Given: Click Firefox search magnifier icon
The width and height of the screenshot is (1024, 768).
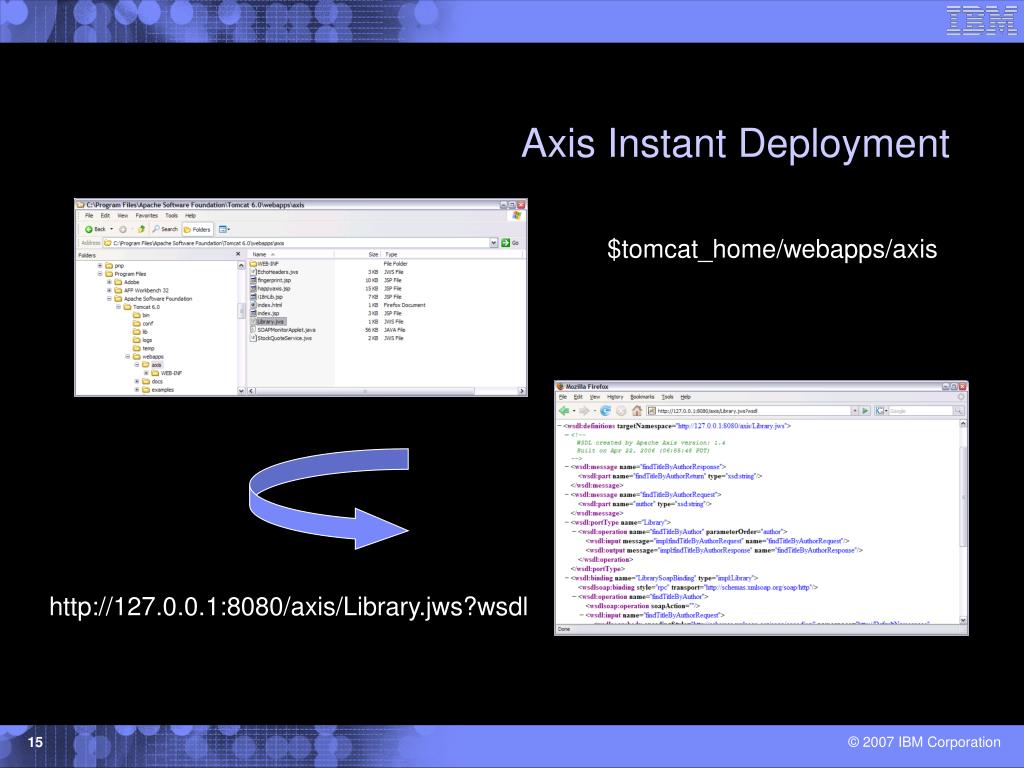Looking at the screenshot, I should [958, 411].
